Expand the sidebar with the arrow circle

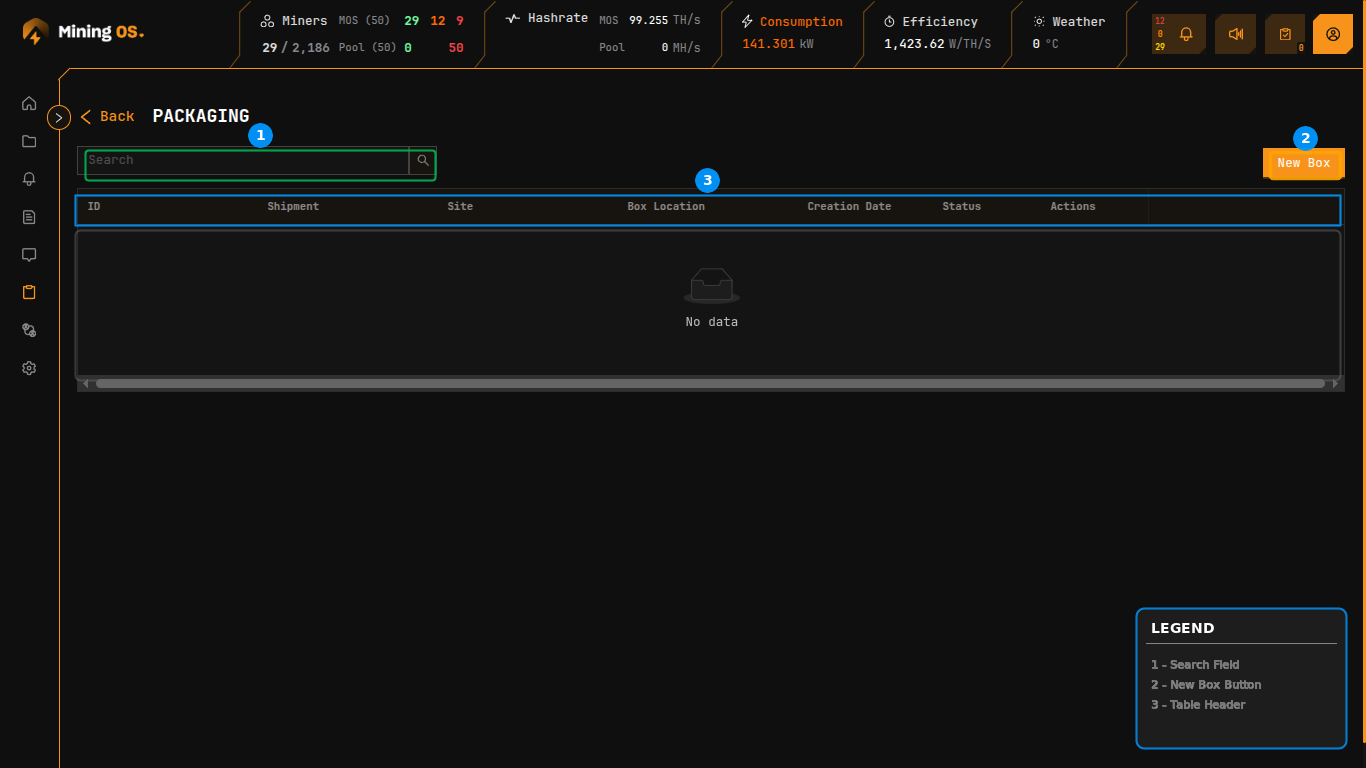click(x=59, y=117)
